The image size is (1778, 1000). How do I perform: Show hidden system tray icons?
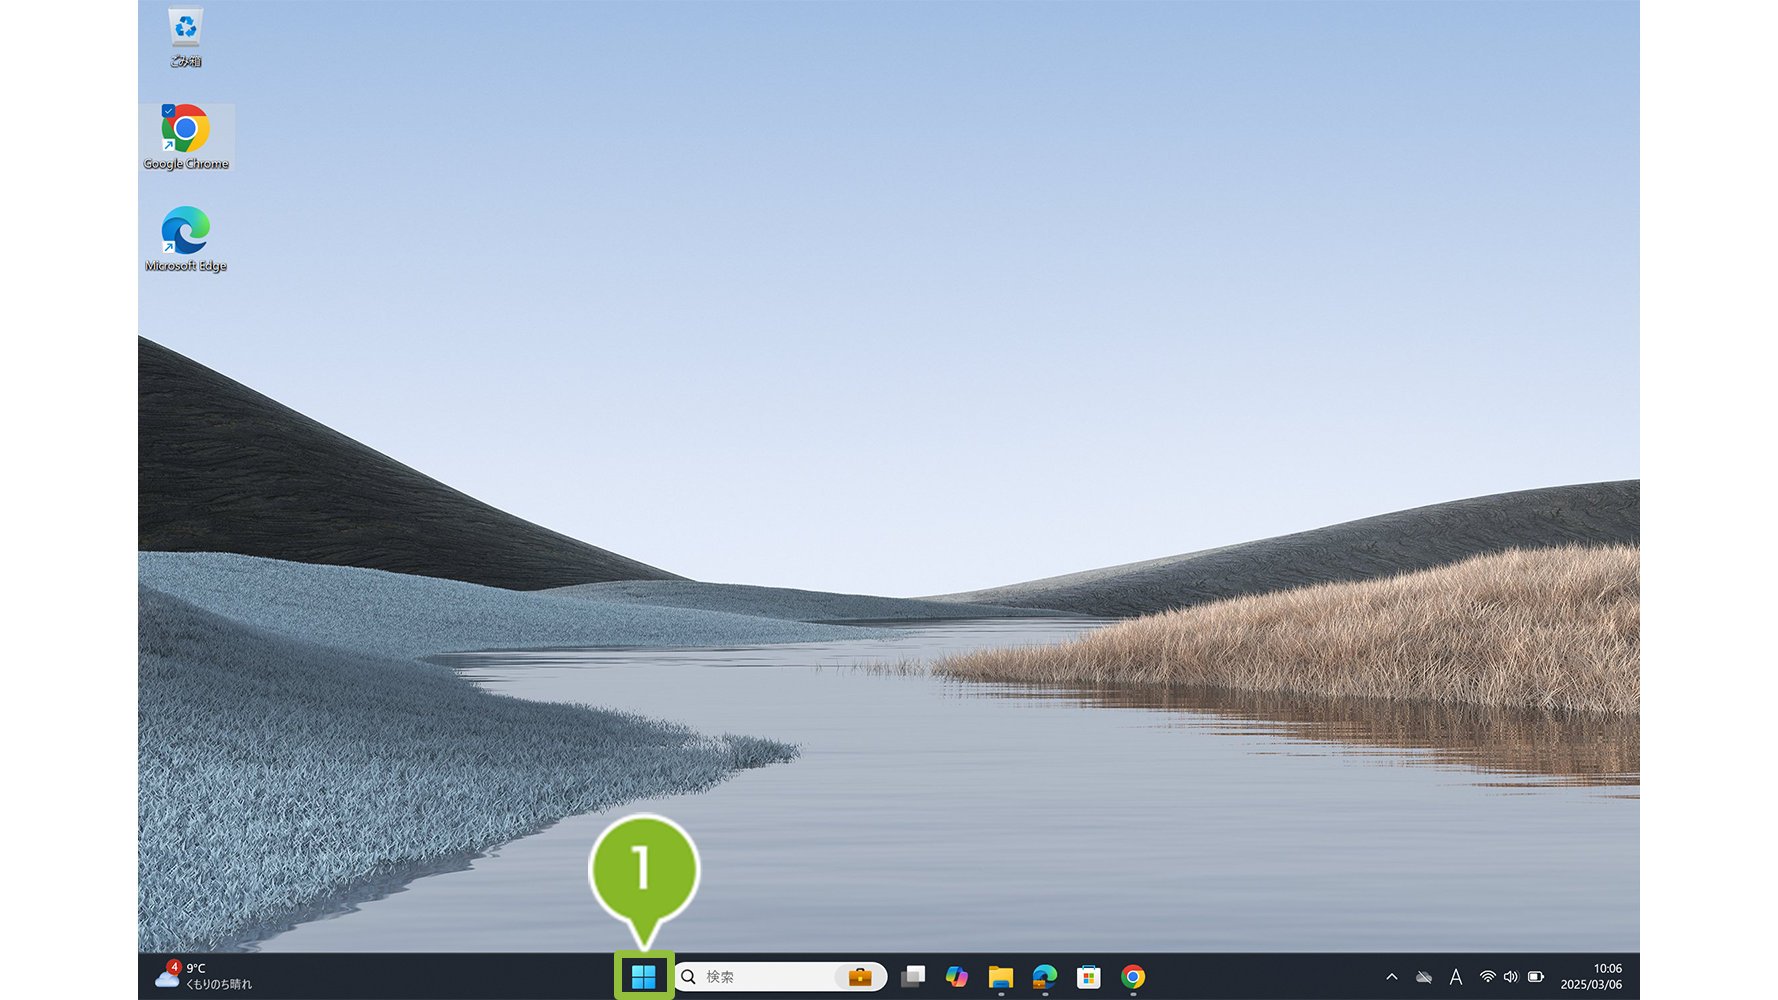pos(1391,977)
